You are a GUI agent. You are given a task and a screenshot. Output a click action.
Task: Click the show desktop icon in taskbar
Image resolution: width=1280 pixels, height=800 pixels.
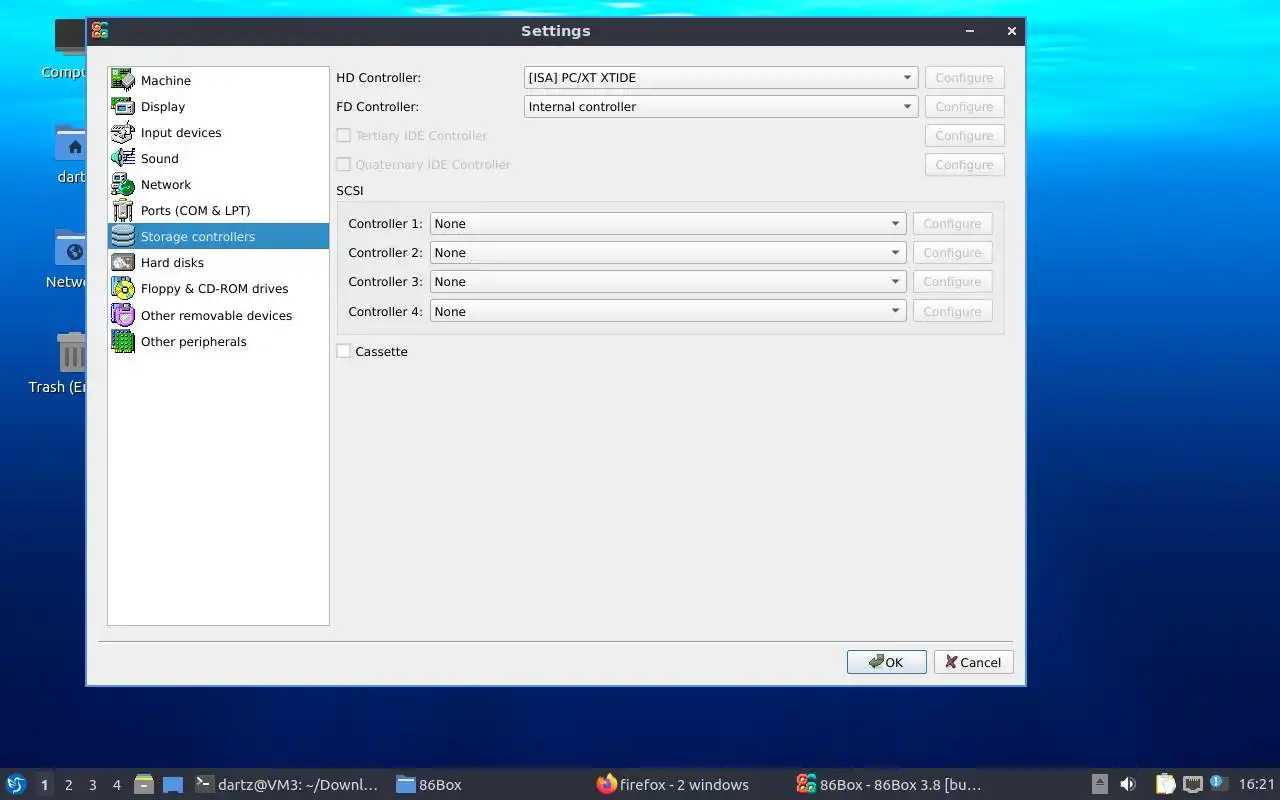[x=173, y=785]
